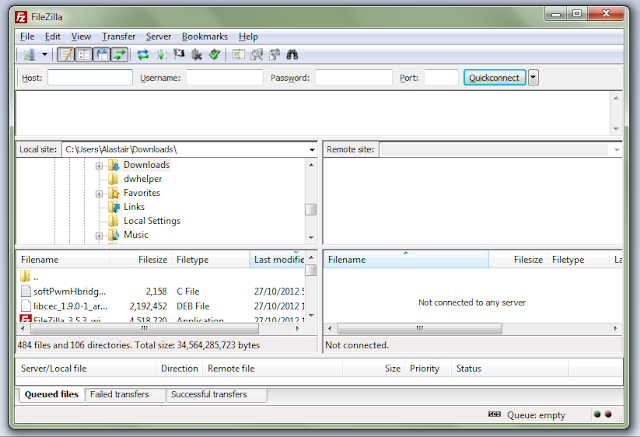The image size is (640, 437).
Task: Focus the Port input field
Action: (441, 78)
